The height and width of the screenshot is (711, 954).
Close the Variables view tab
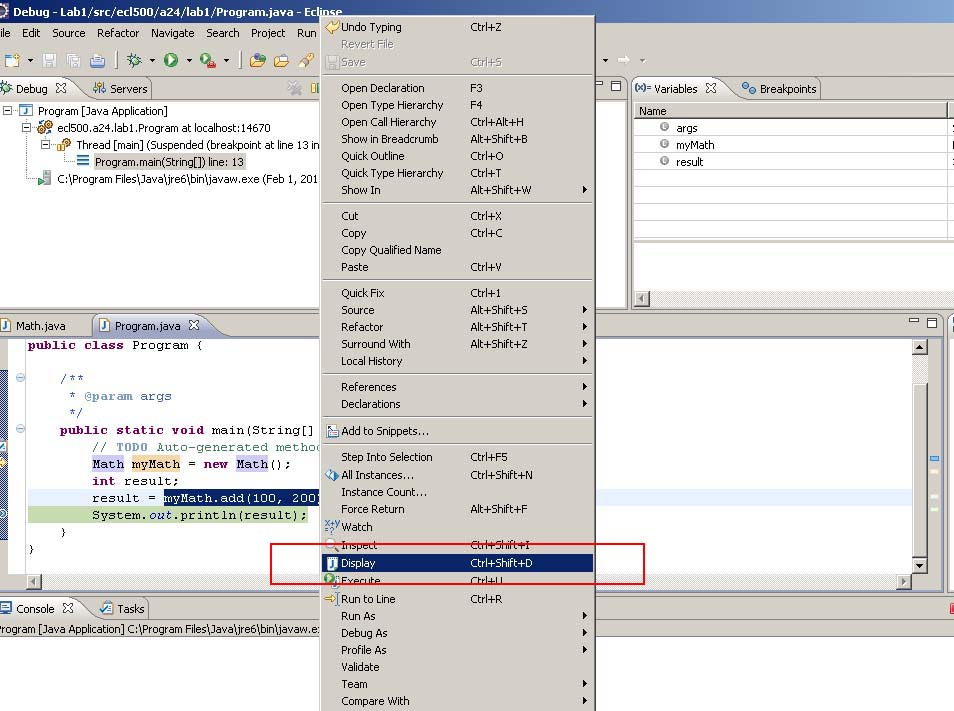pos(711,88)
